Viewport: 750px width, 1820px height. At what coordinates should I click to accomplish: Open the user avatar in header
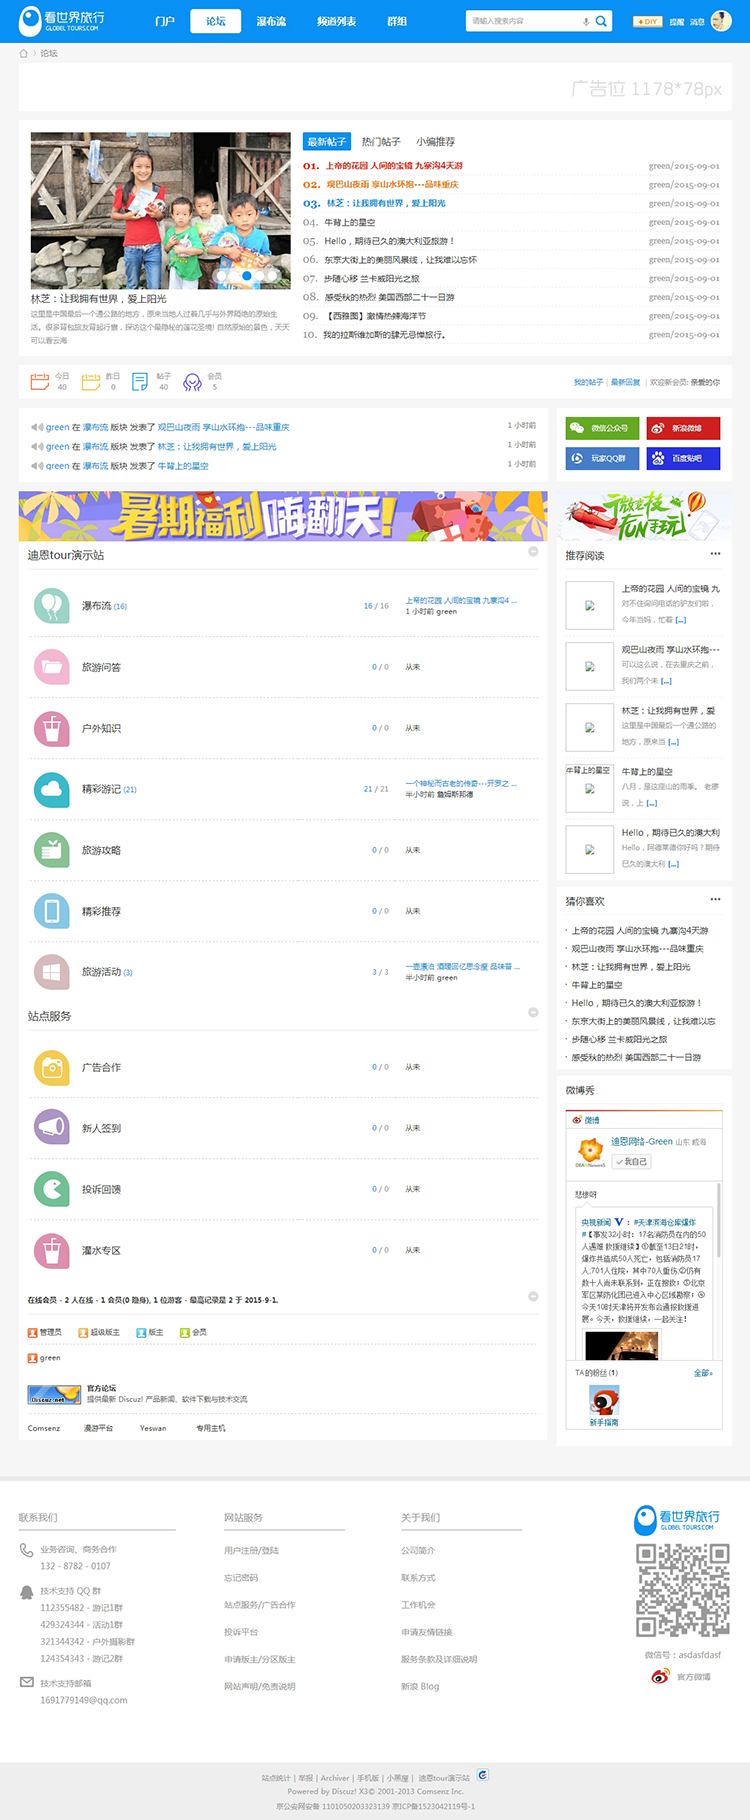(721, 21)
